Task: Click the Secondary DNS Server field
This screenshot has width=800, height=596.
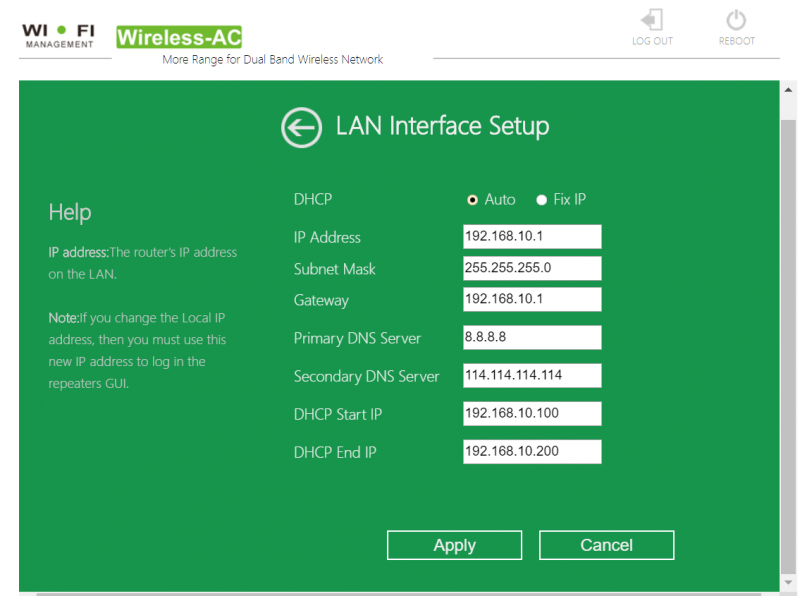Action: point(532,376)
